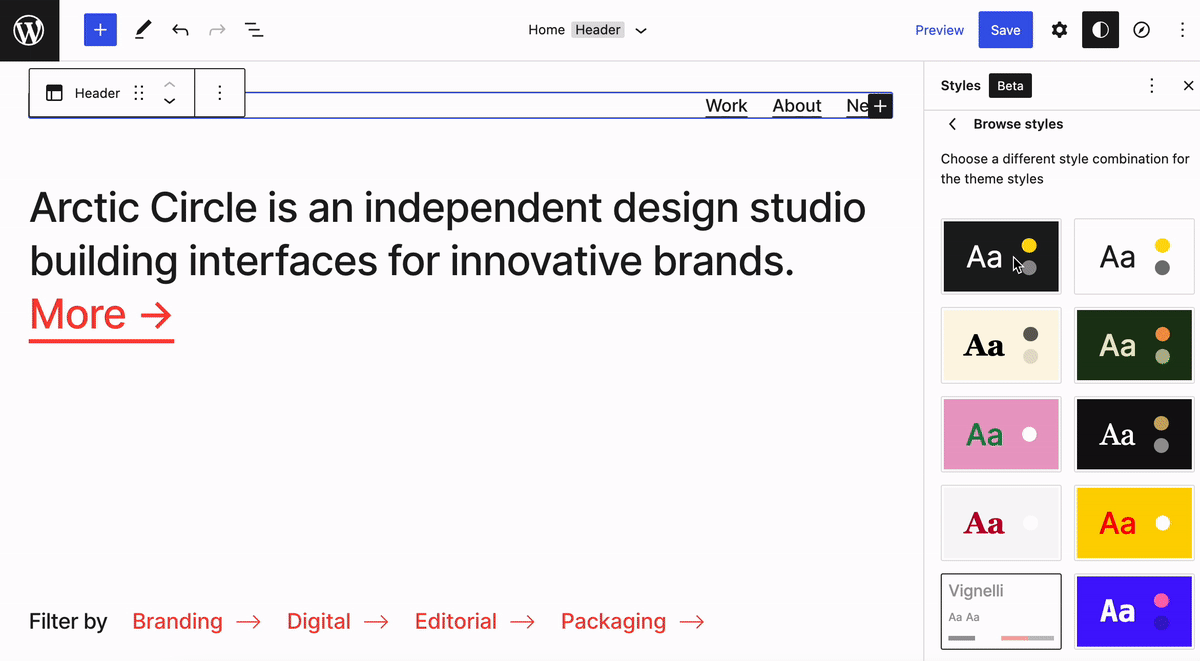Open Header block options three-dot menu

pyautogui.click(x=219, y=93)
